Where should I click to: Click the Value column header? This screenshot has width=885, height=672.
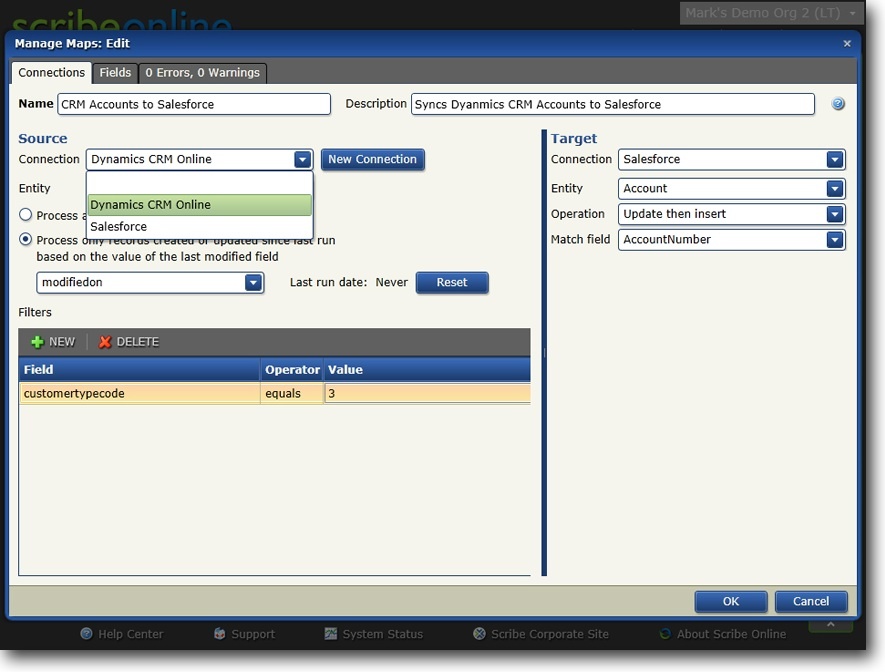[x=427, y=370]
